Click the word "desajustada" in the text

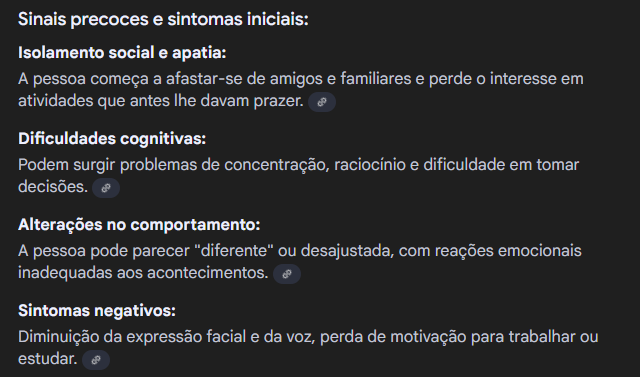coord(347,251)
